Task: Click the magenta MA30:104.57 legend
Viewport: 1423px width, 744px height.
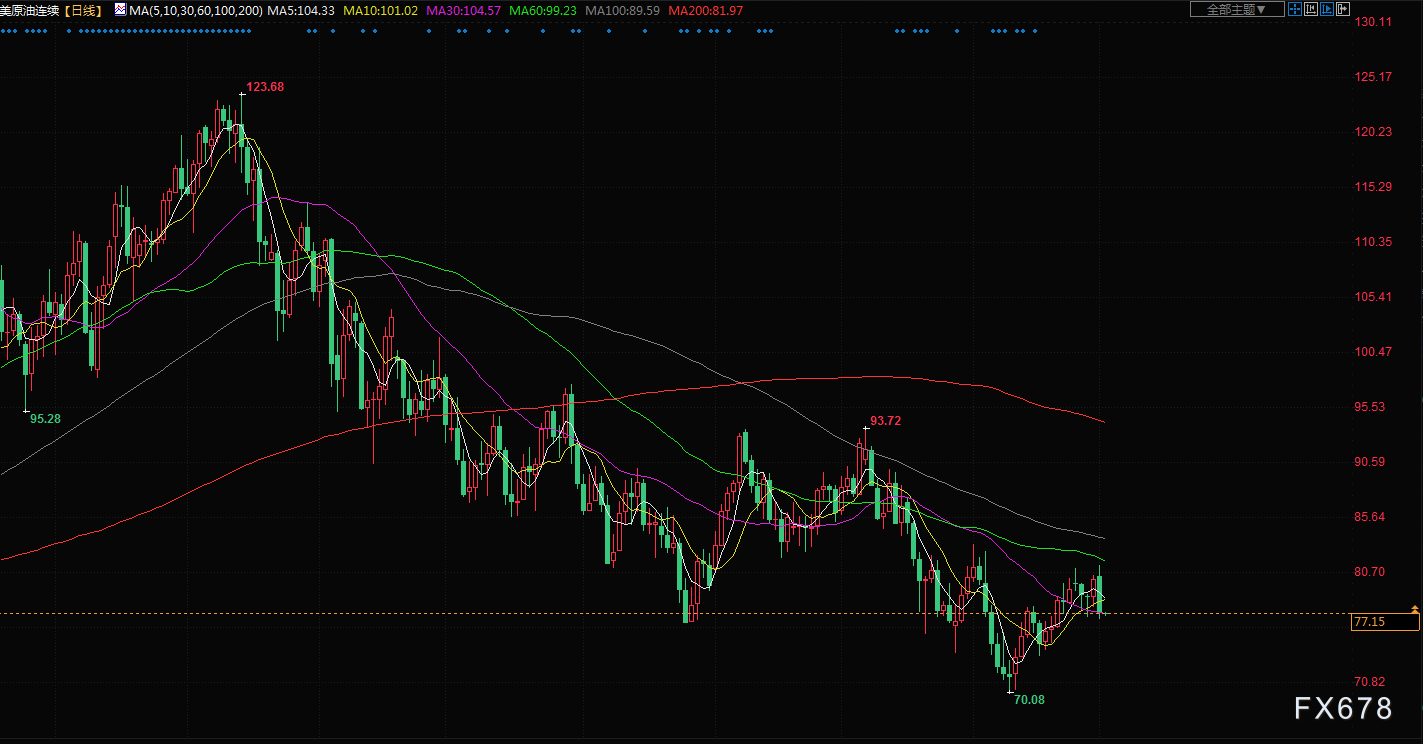Action: (463, 10)
